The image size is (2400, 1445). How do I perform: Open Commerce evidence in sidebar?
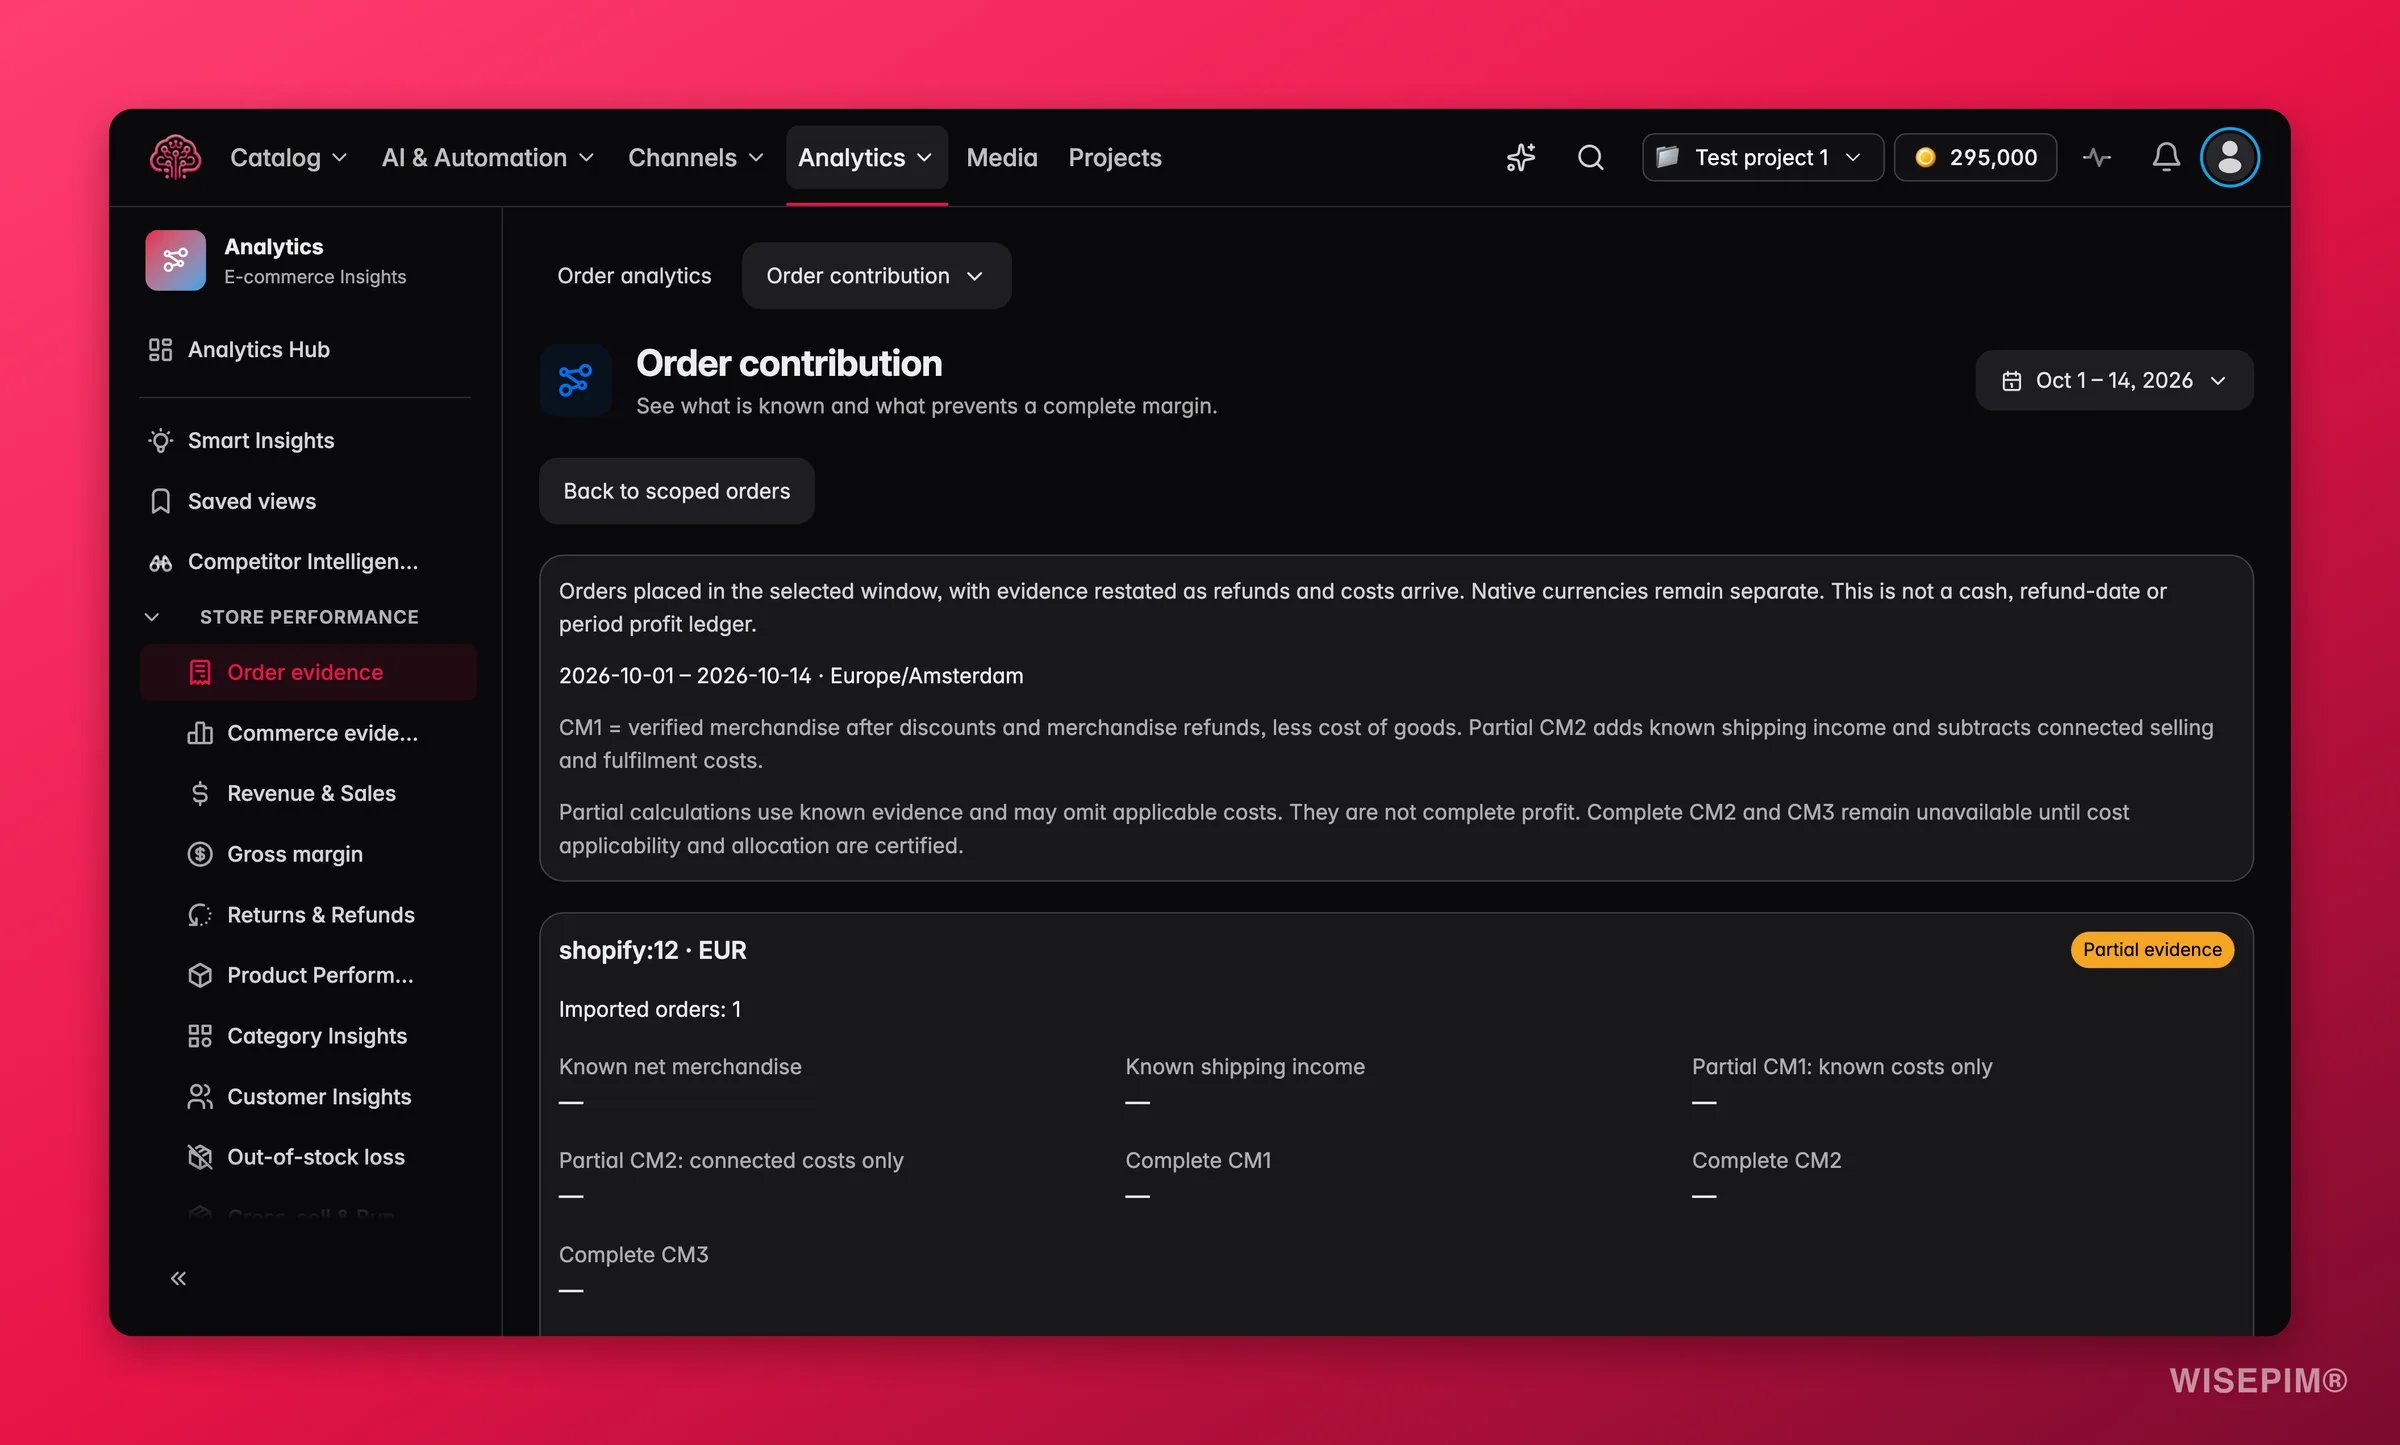click(308, 733)
